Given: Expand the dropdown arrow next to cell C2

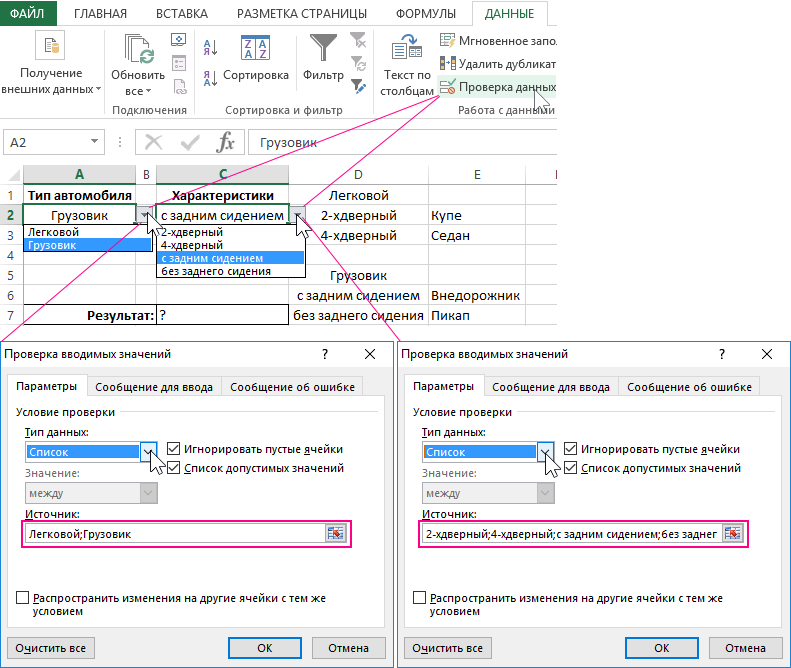Looking at the screenshot, I should (x=298, y=215).
